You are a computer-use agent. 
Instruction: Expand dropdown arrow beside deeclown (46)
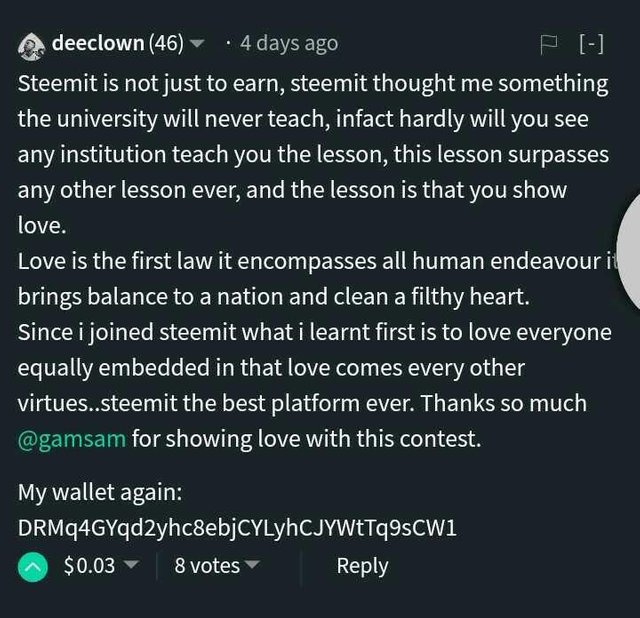(197, 43)
